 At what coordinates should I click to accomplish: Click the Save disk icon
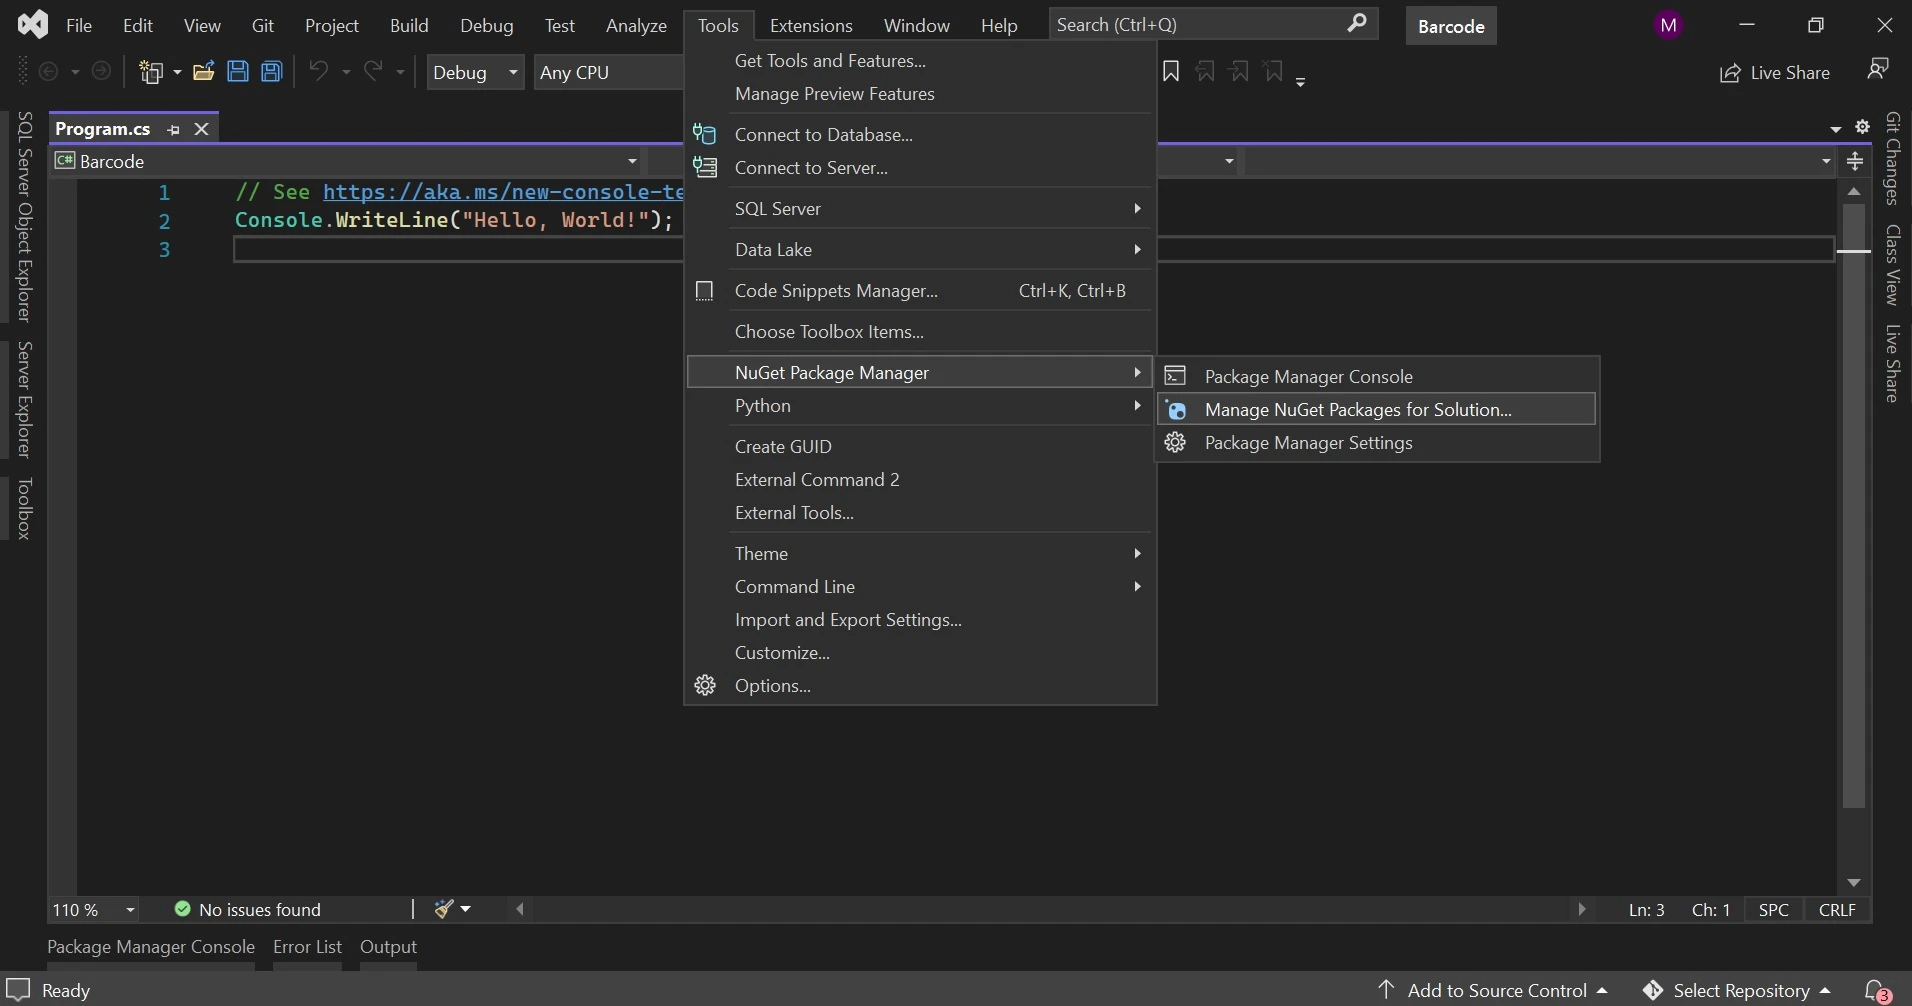(238, 72)
